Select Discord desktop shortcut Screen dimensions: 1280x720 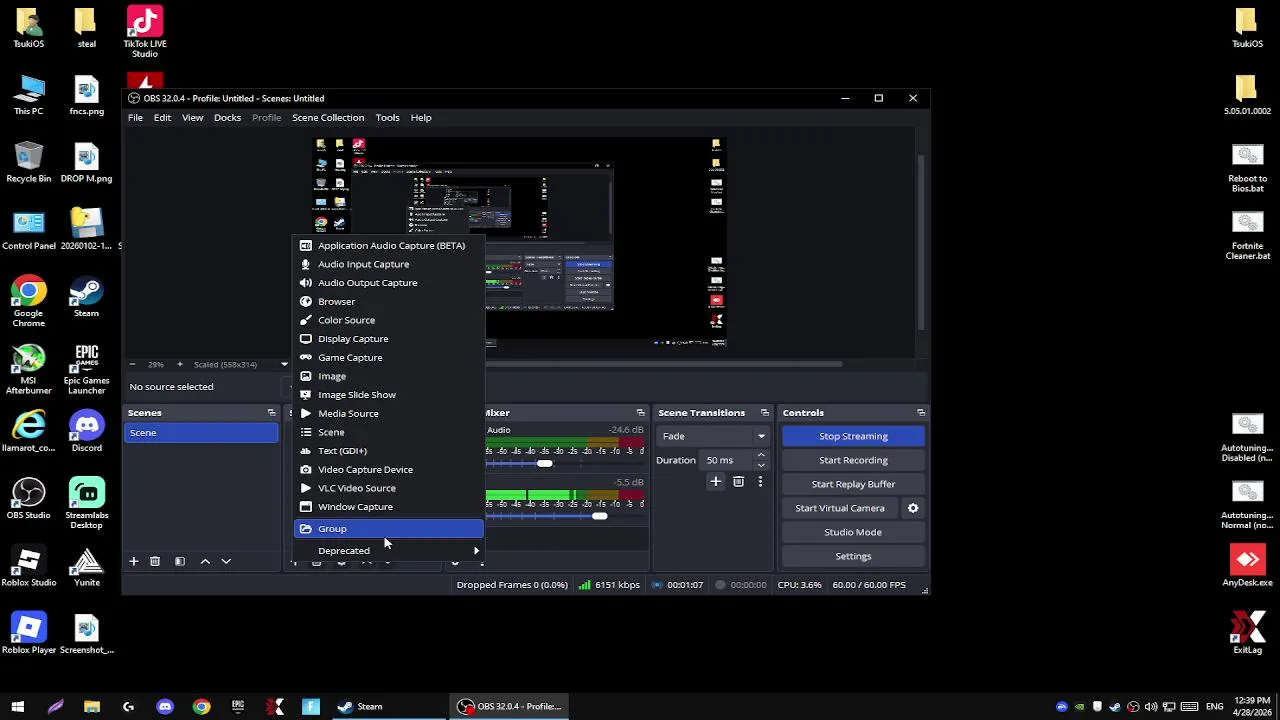(87, 431)
